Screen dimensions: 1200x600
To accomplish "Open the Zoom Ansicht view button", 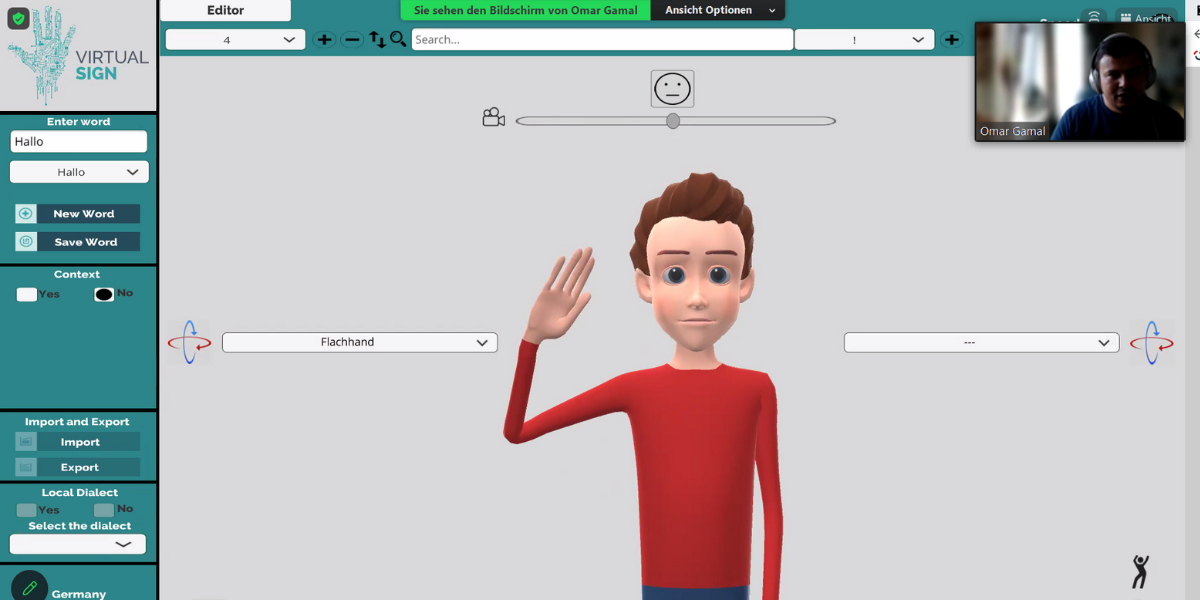I will coord(1145,18).
